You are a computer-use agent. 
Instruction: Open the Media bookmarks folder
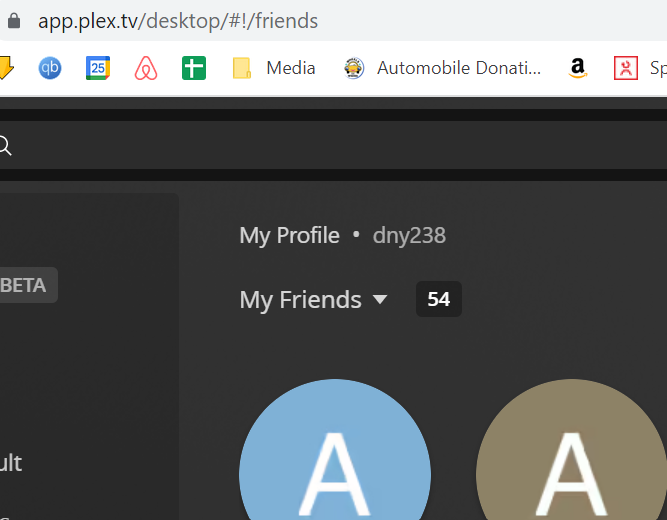pyautogui.click(x=274, y=68)
